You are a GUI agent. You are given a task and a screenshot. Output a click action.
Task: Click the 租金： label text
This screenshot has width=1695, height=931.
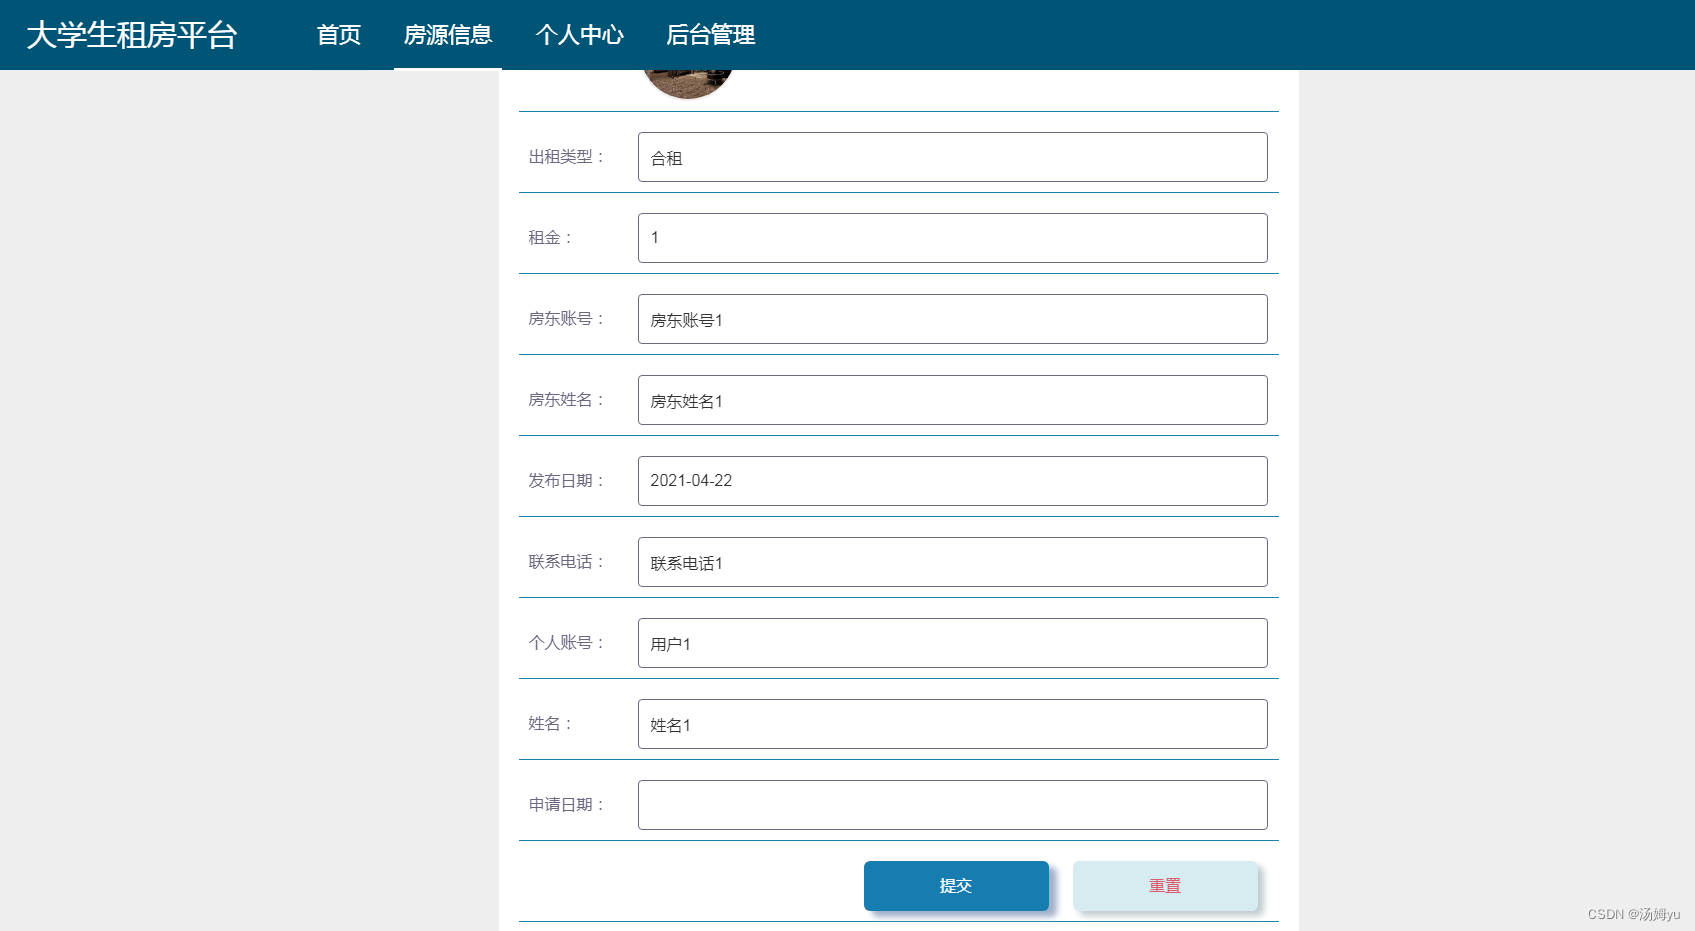coord(551,238)
